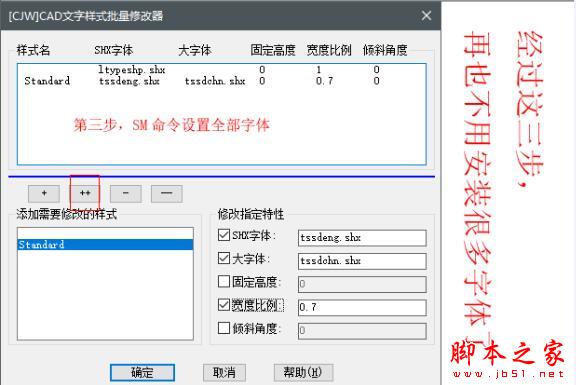Click the disabled 固定高度 value field
The width and height of the screenshot is (576, 385).
pos(362,284)
